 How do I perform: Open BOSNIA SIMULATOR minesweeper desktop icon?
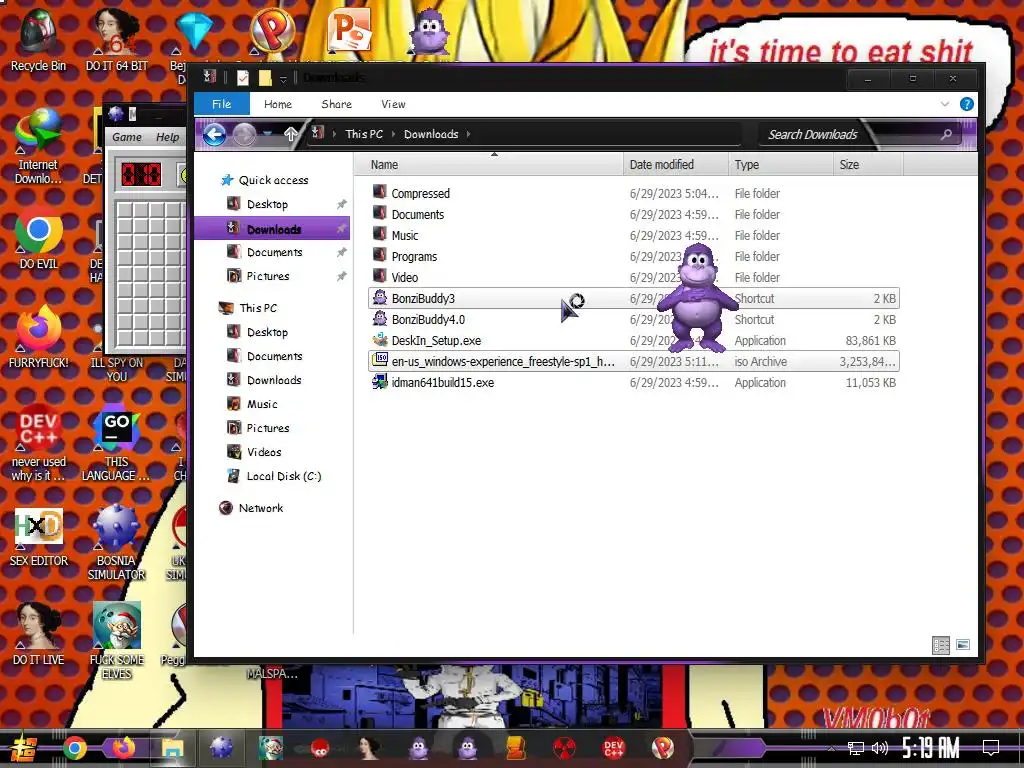coord(116,527)
